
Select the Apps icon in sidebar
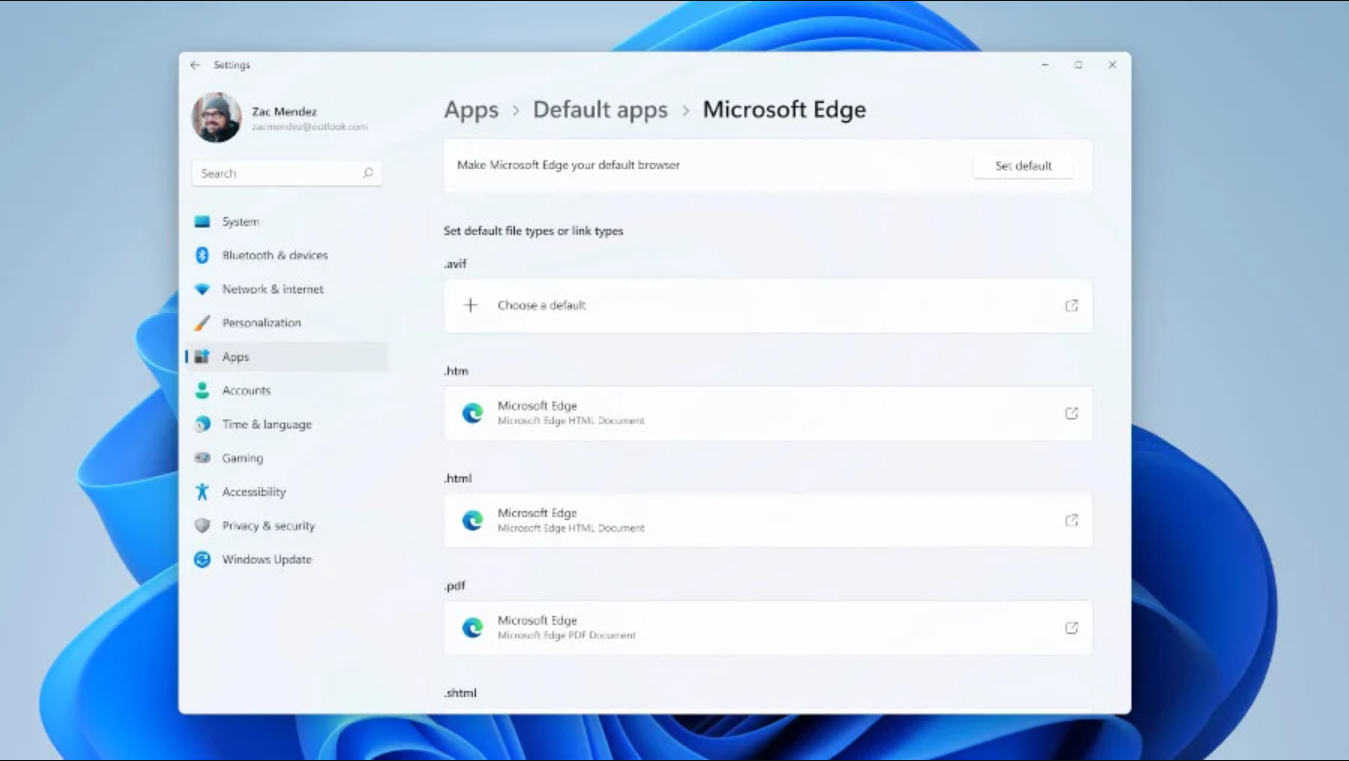point(202,357)
